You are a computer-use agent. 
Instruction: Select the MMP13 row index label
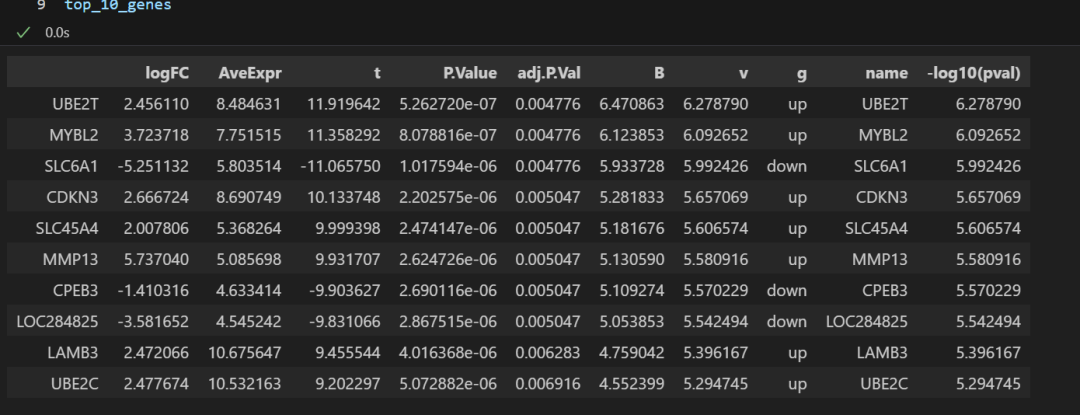coord(73,259)
